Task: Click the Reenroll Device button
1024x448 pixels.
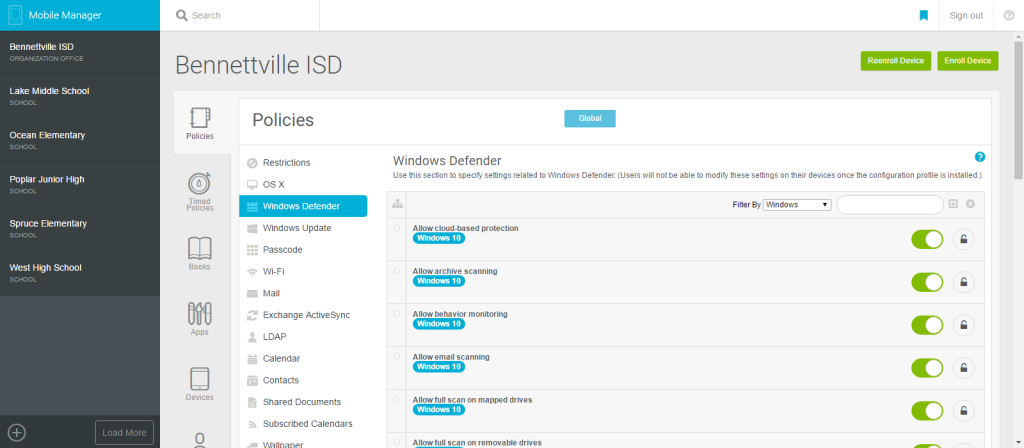Action: [895, 61]
